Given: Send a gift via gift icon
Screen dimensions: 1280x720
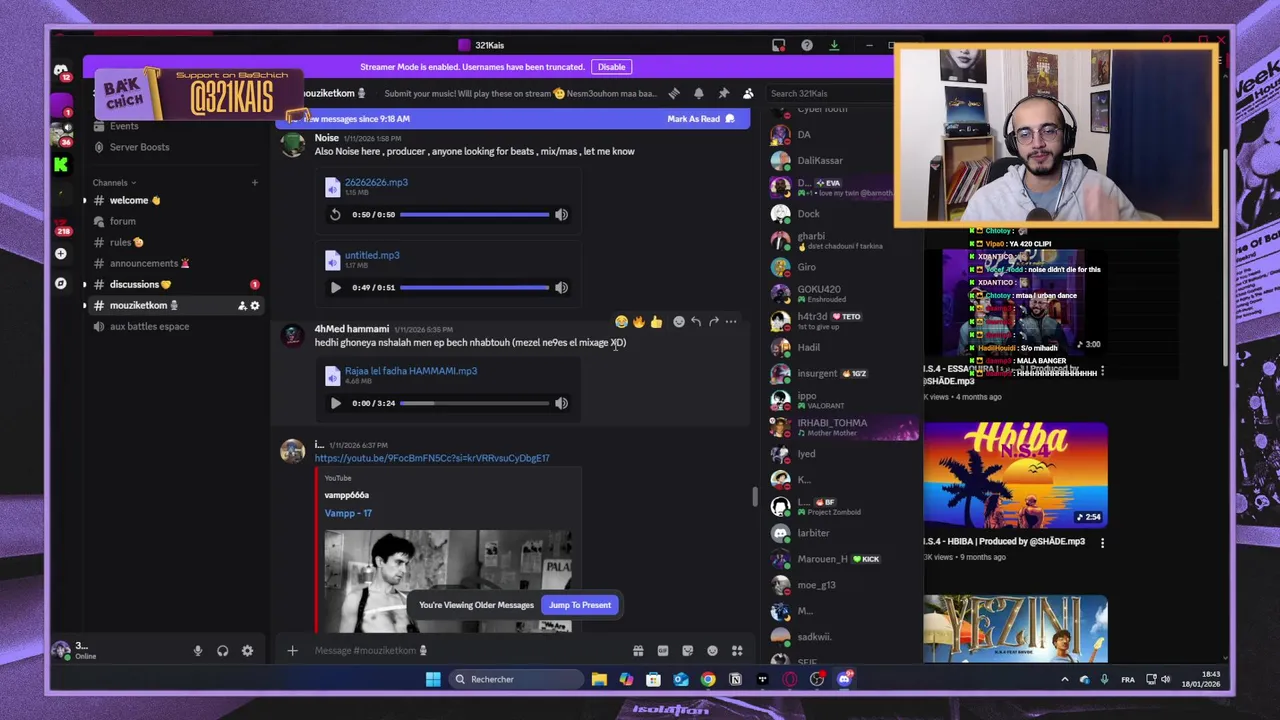Looking at the screenshot, I should pos(638,650).
